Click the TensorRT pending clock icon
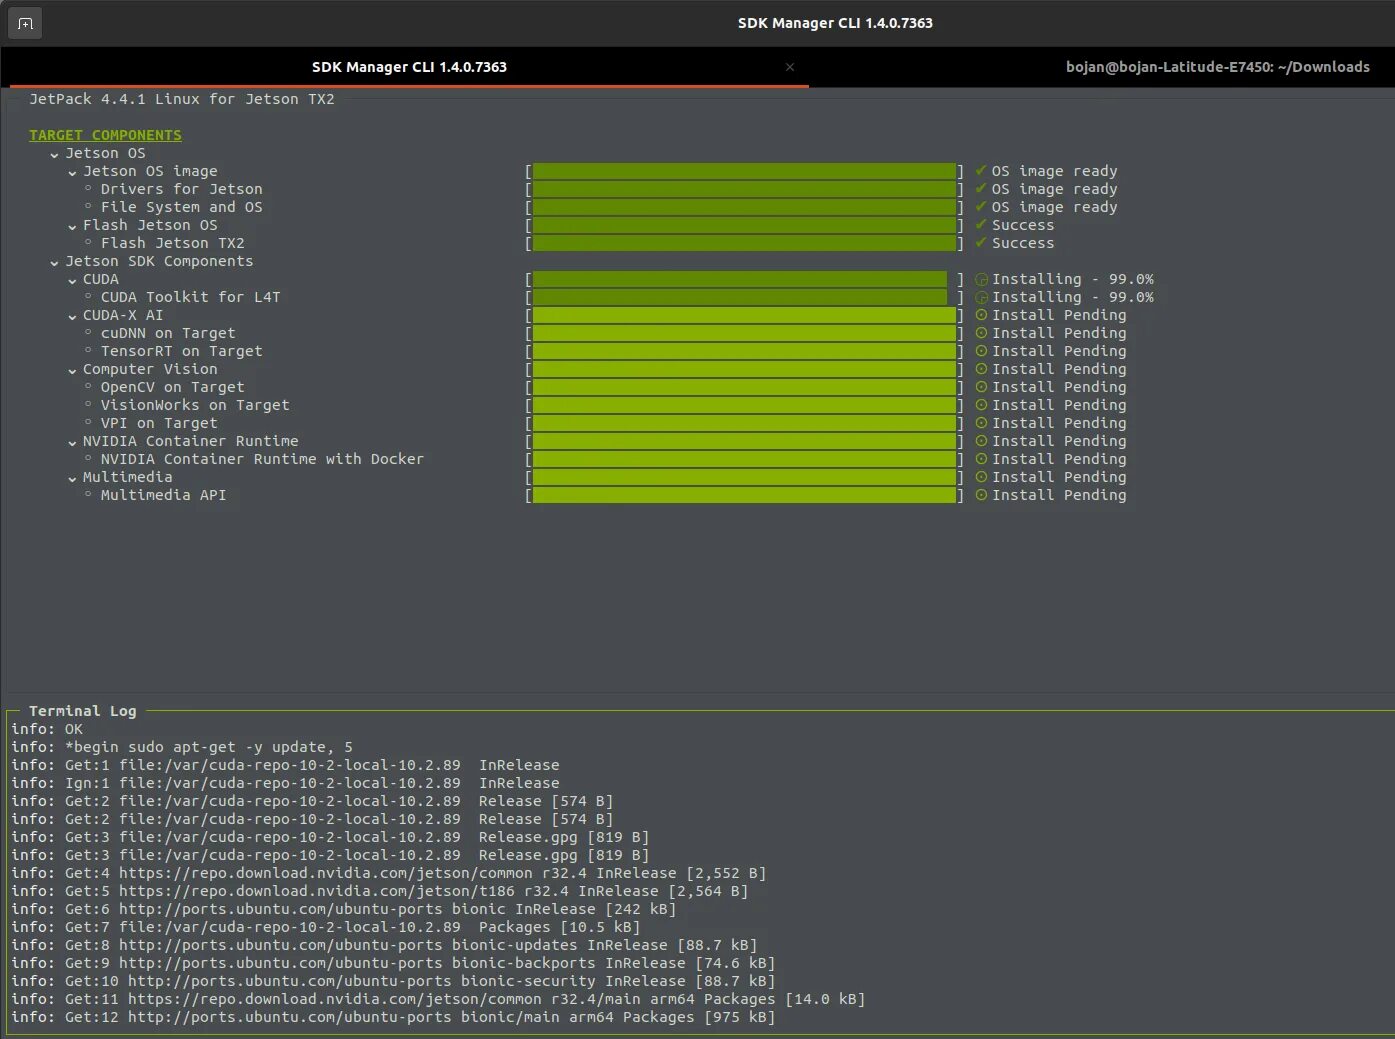This screenshot has width=1395, height=1039. (x=981, y=351)
